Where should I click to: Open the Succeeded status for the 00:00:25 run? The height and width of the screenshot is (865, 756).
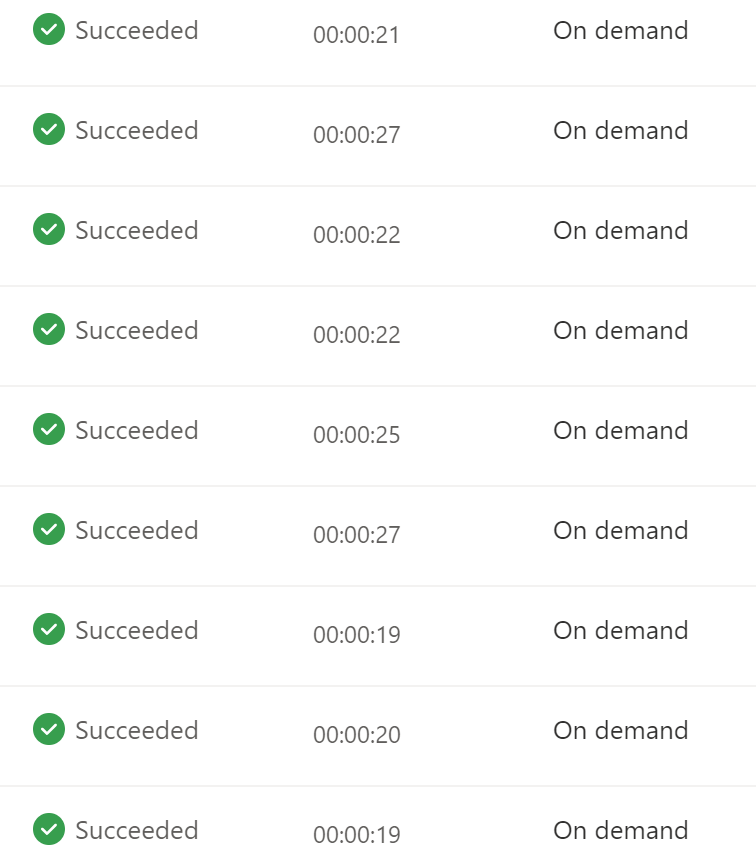click(137, 430)
